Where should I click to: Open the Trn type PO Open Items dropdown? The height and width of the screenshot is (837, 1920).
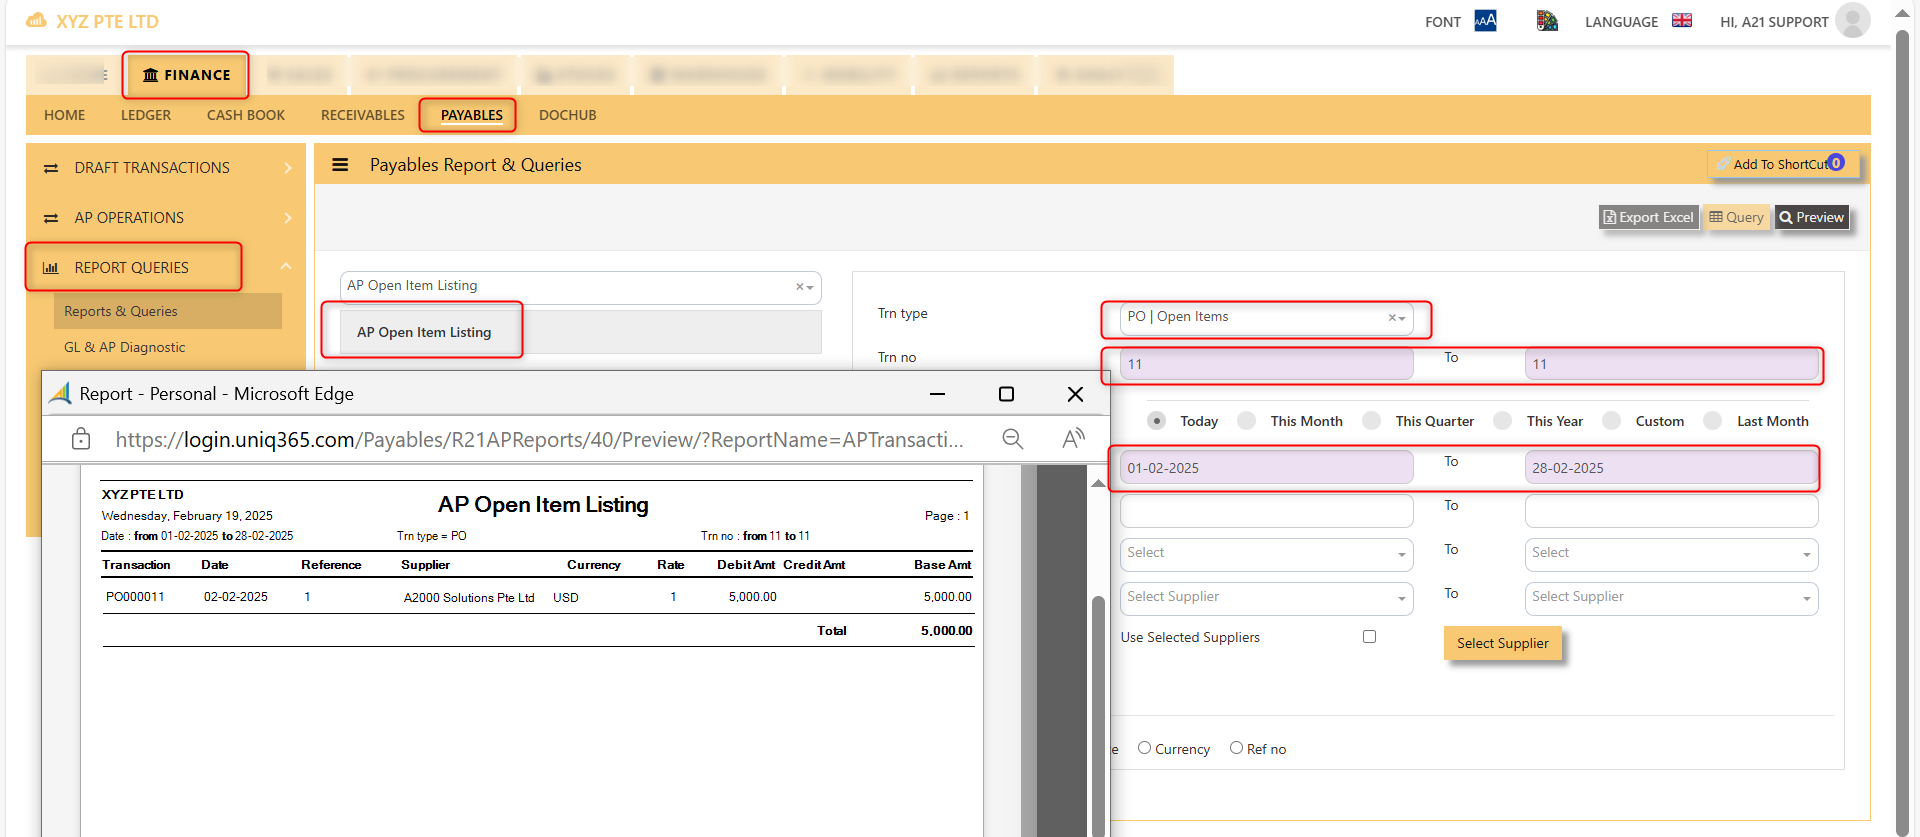(1266, 318)
